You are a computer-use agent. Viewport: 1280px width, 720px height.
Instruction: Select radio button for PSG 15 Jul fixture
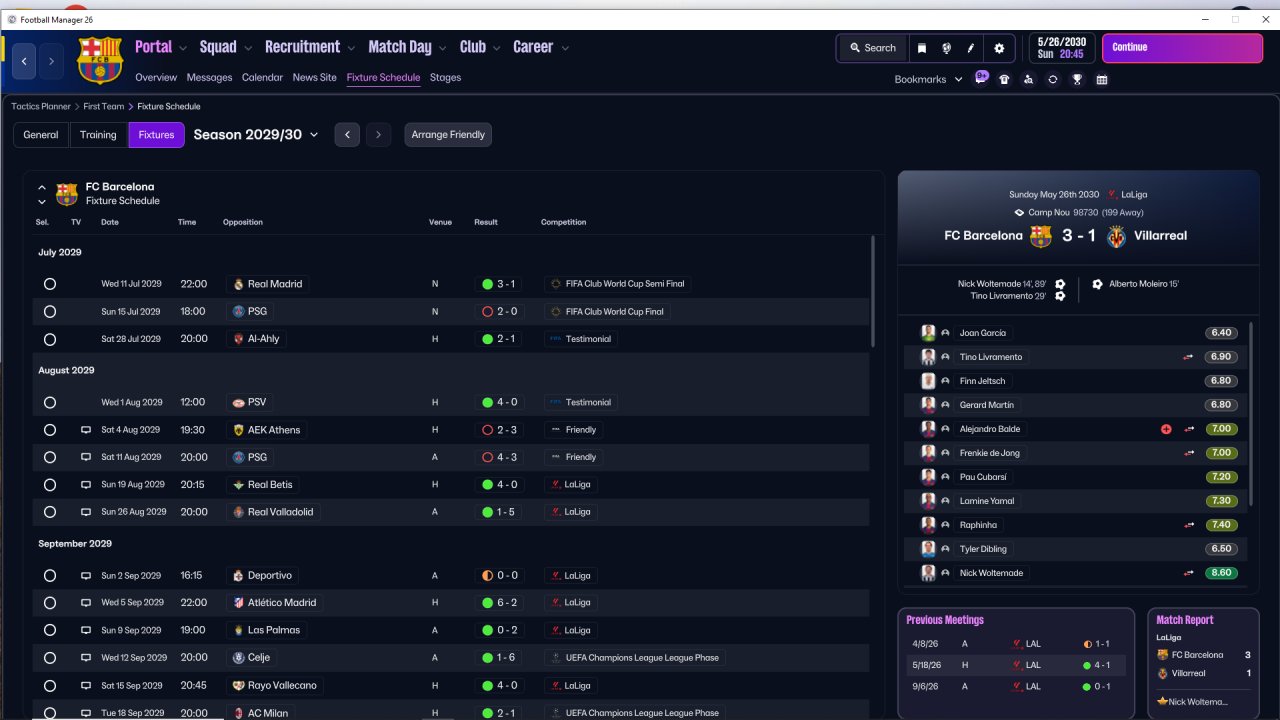50,312
